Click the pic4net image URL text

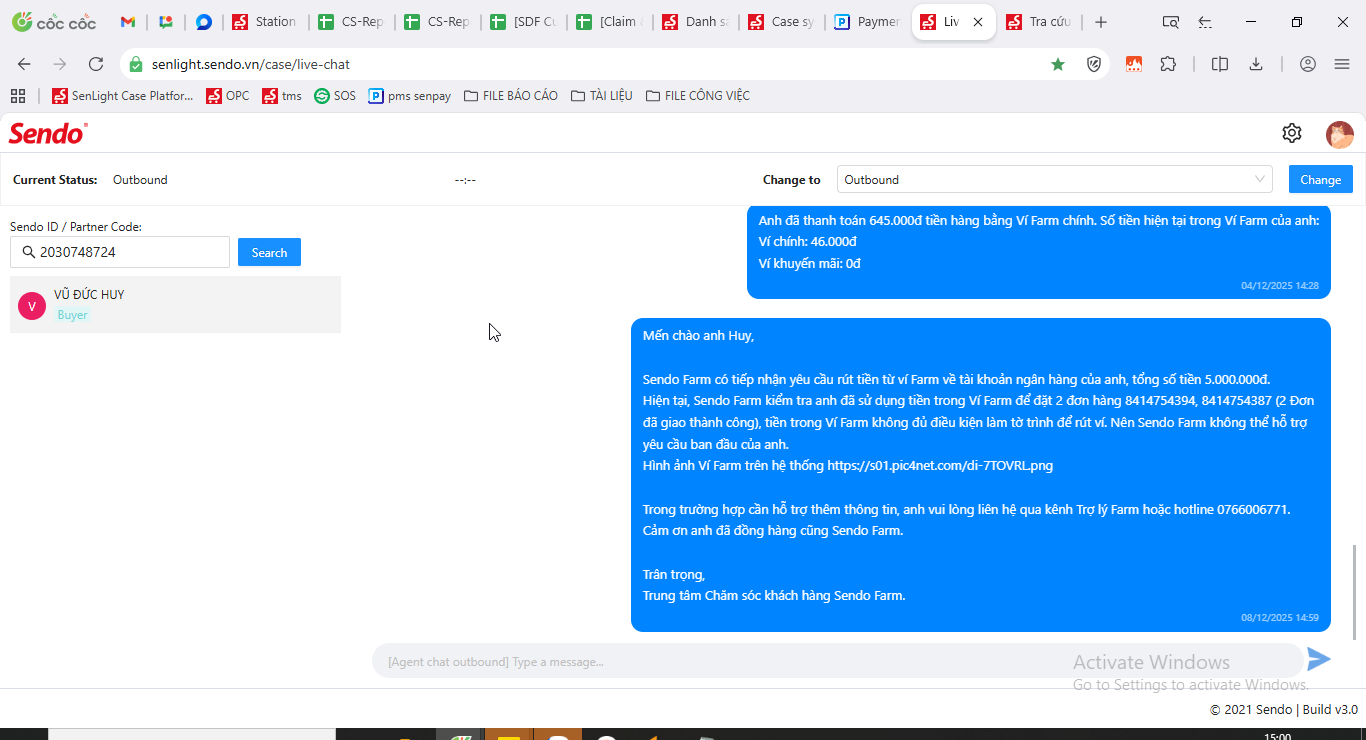(x=940, y=465)
